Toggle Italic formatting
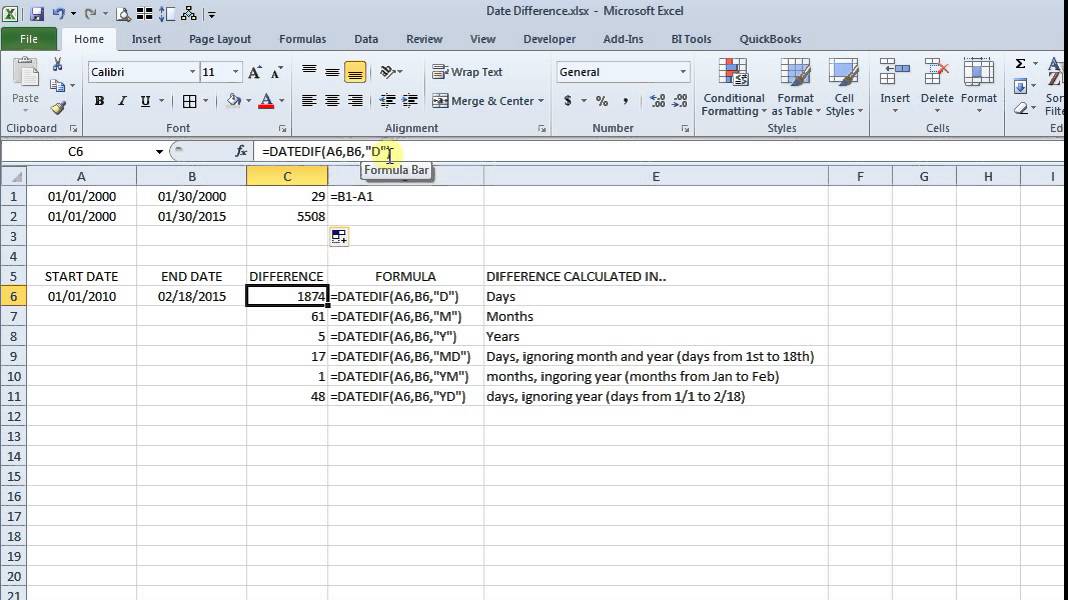Image resolution: width=1068 pixels, height=600 pixels. pyautogui.click(x=123, y=101)
